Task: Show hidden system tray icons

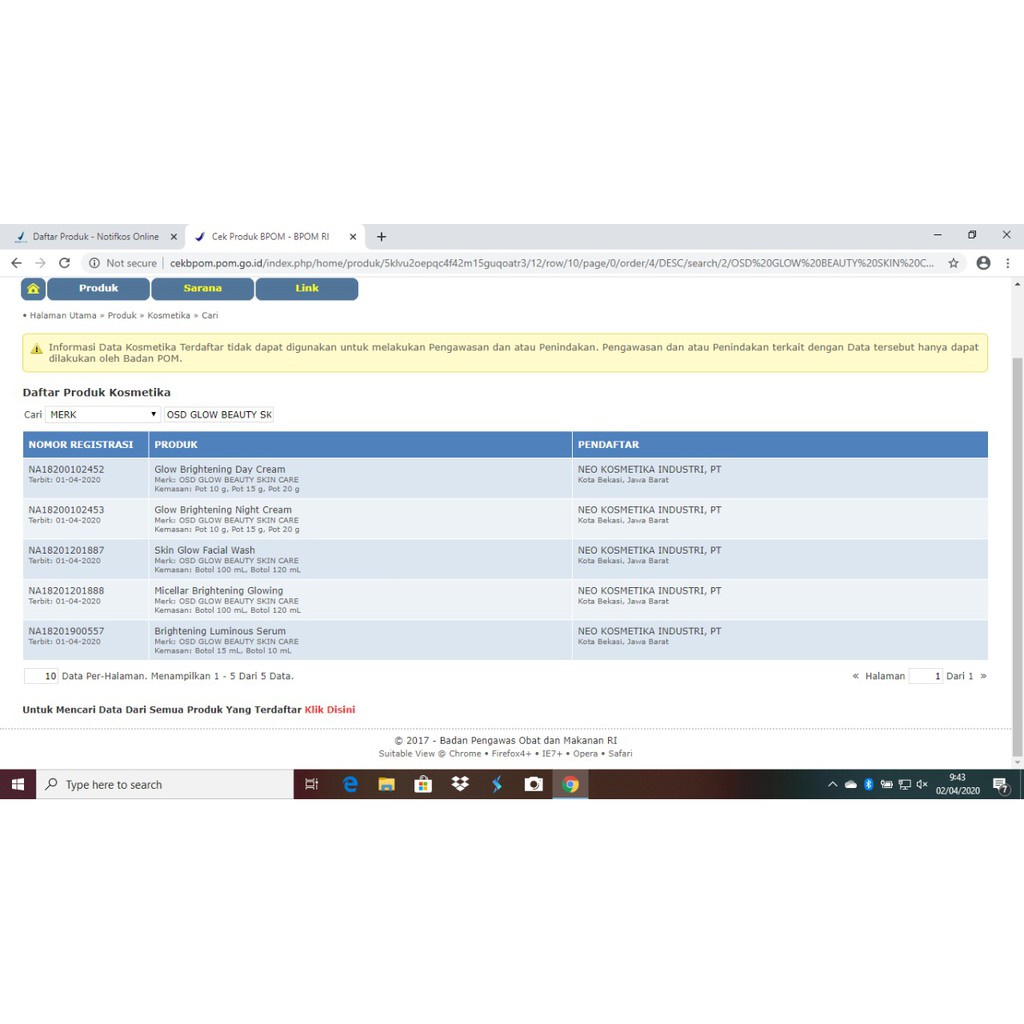Action: tap(833, 784)
